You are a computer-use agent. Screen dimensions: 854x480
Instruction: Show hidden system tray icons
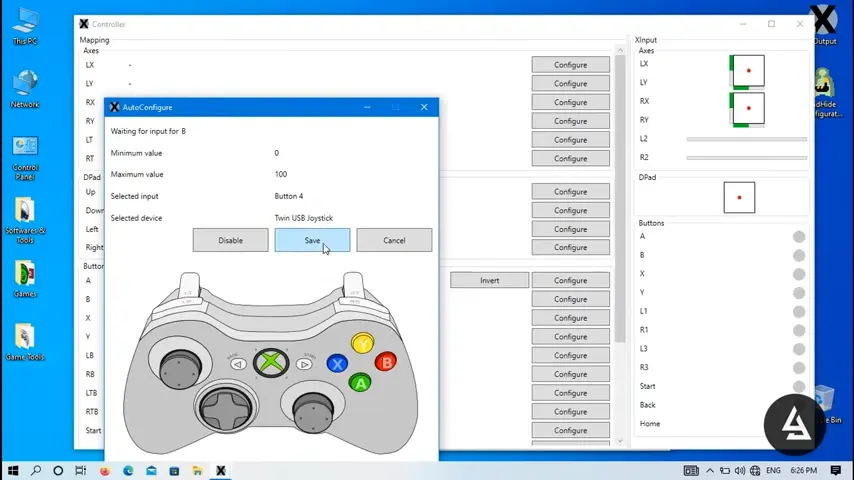coord(710,470)
